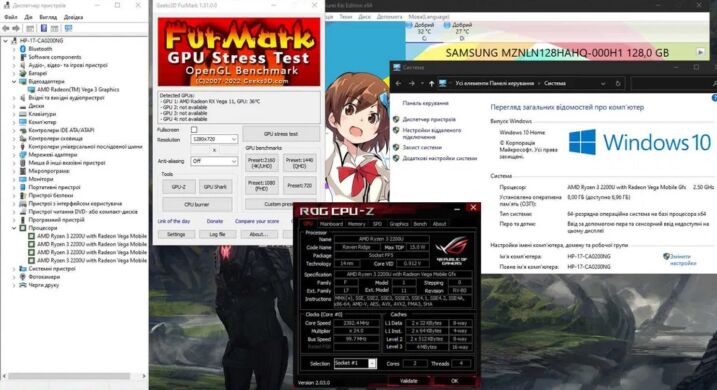This screenshot has height=390, width=717.
Task: Click the refresh icon in Система address bar
Action: 618,84
